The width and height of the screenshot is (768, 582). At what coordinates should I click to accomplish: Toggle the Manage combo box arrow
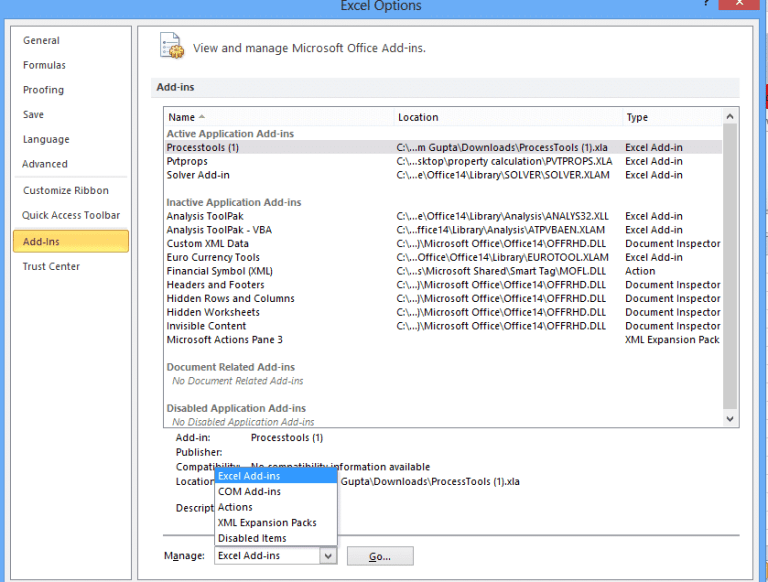click(328, 556)
